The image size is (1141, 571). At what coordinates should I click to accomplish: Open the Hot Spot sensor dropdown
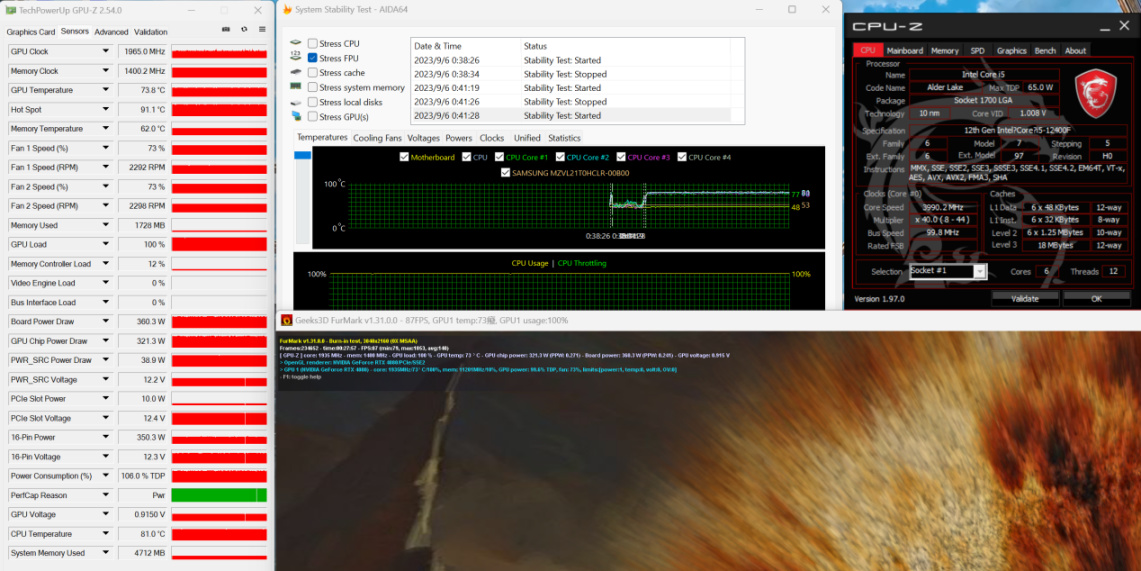tap(106, 110)
